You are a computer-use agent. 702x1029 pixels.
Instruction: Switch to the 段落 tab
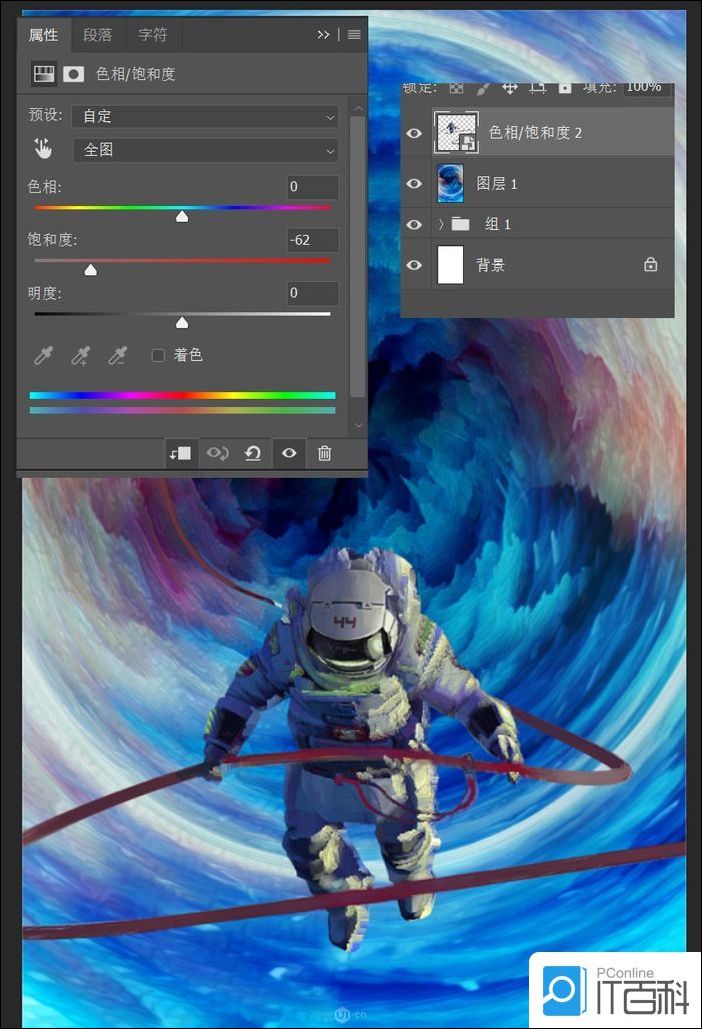(98, 35)
